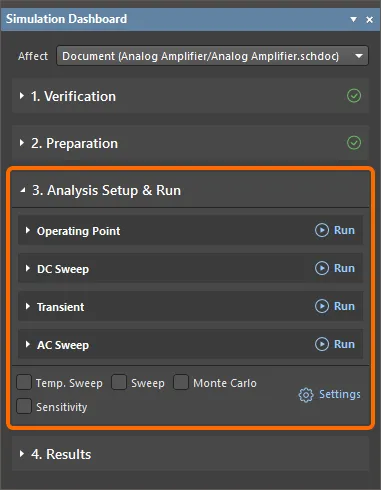
Task: Click the DC Sweep run play icon
Action: (x=322, y=268)
